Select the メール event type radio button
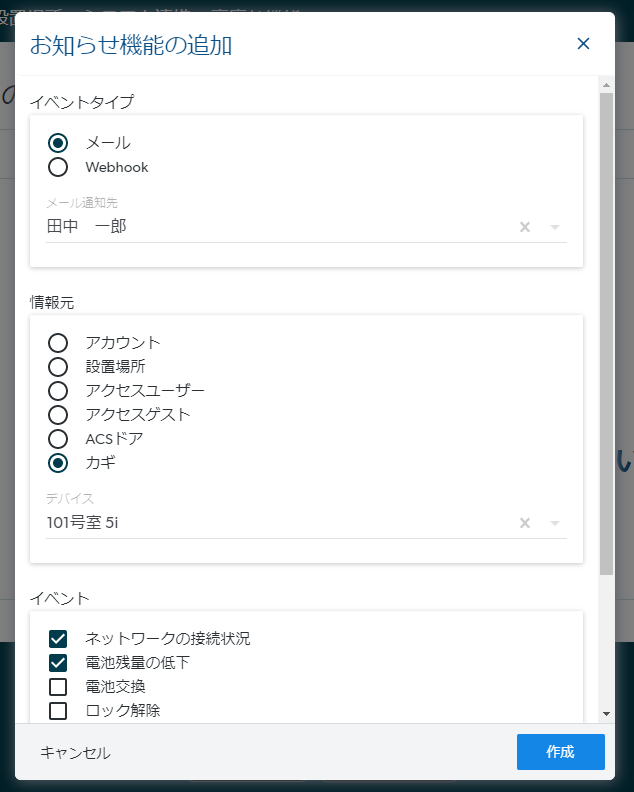 point(58,143)
